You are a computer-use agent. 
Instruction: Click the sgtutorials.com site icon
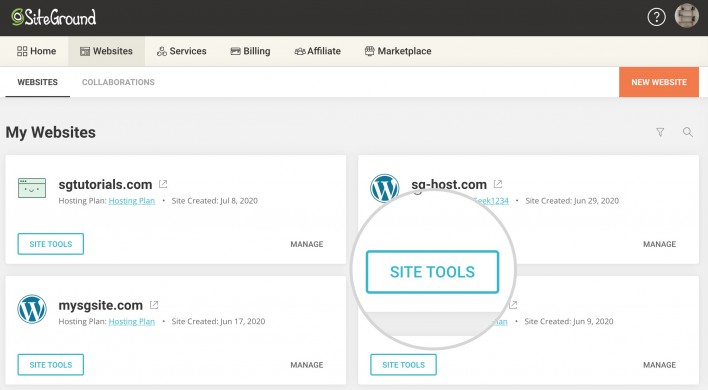click(32, 188)
